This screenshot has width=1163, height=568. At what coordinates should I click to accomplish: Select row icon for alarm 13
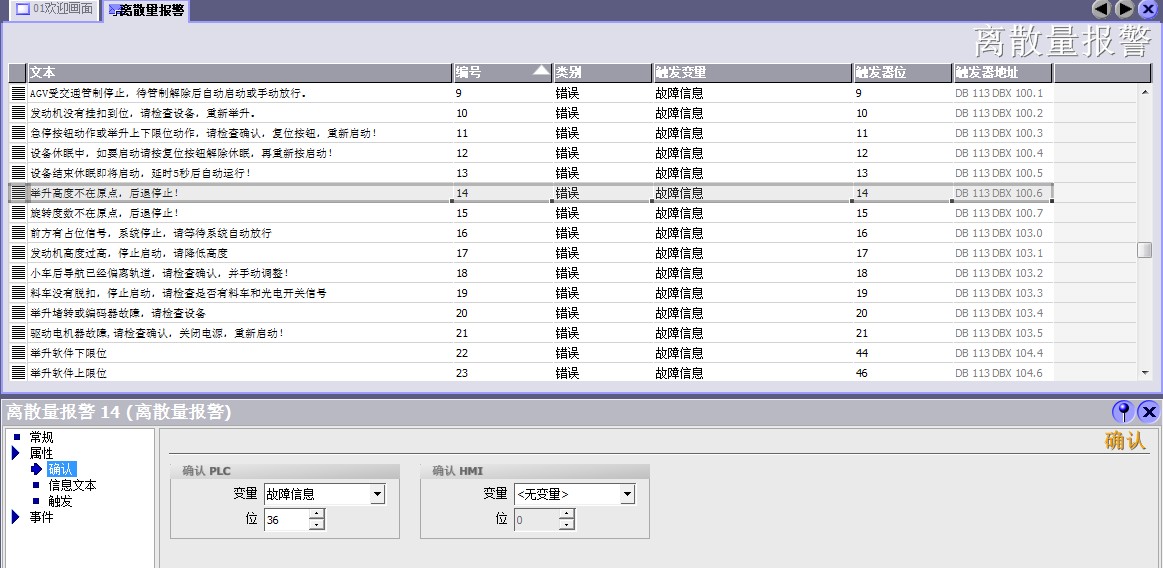point(19,174)
